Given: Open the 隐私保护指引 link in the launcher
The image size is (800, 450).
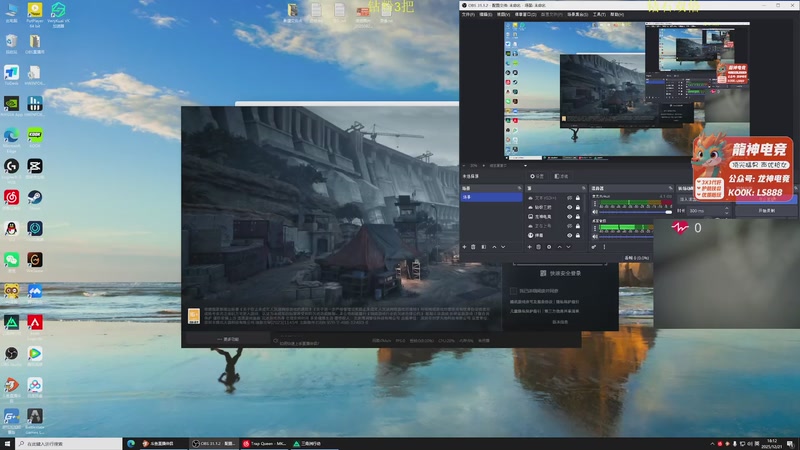Looking at the screenshot, I should 567,302.
